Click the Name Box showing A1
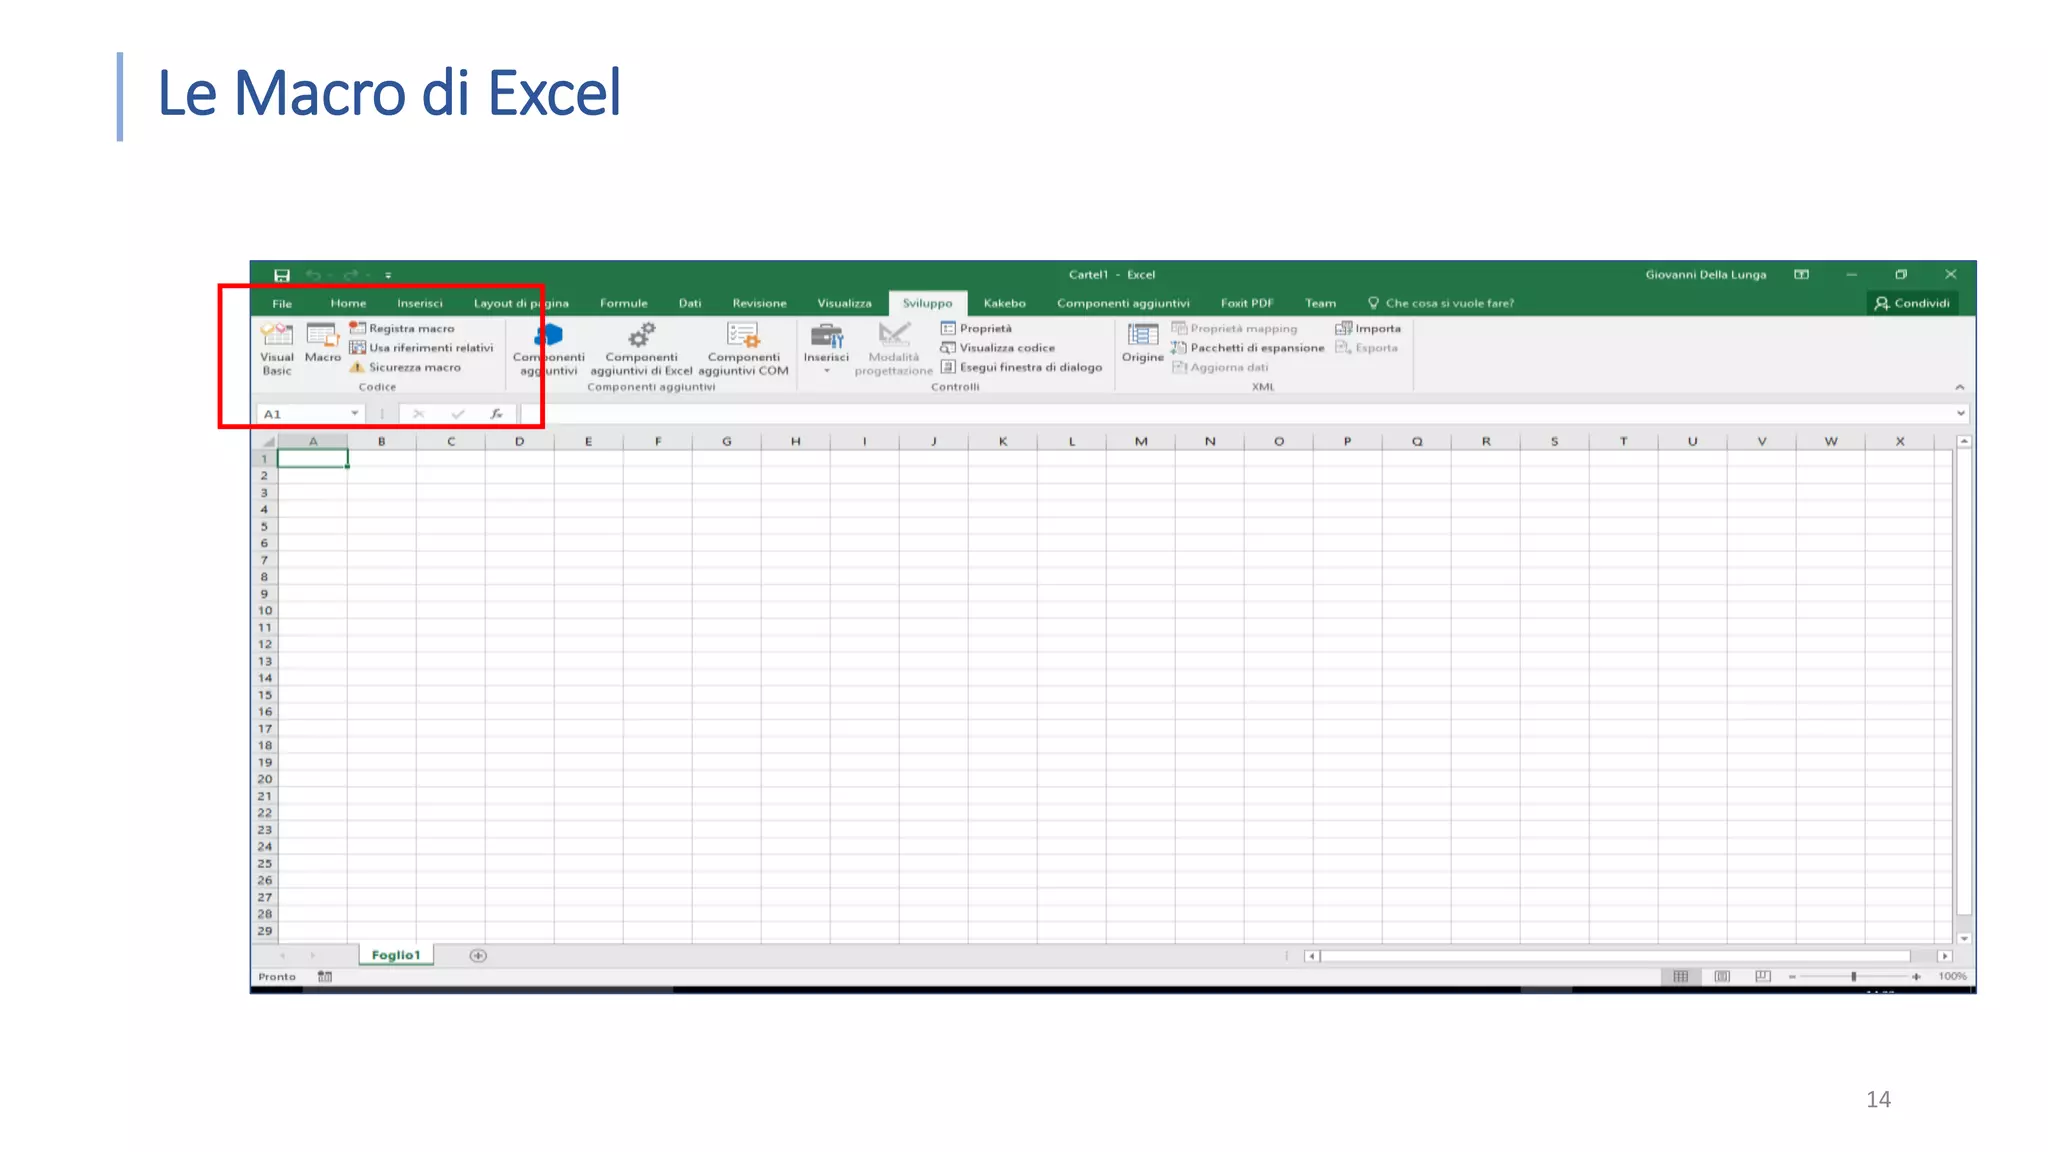 [302, 413]
